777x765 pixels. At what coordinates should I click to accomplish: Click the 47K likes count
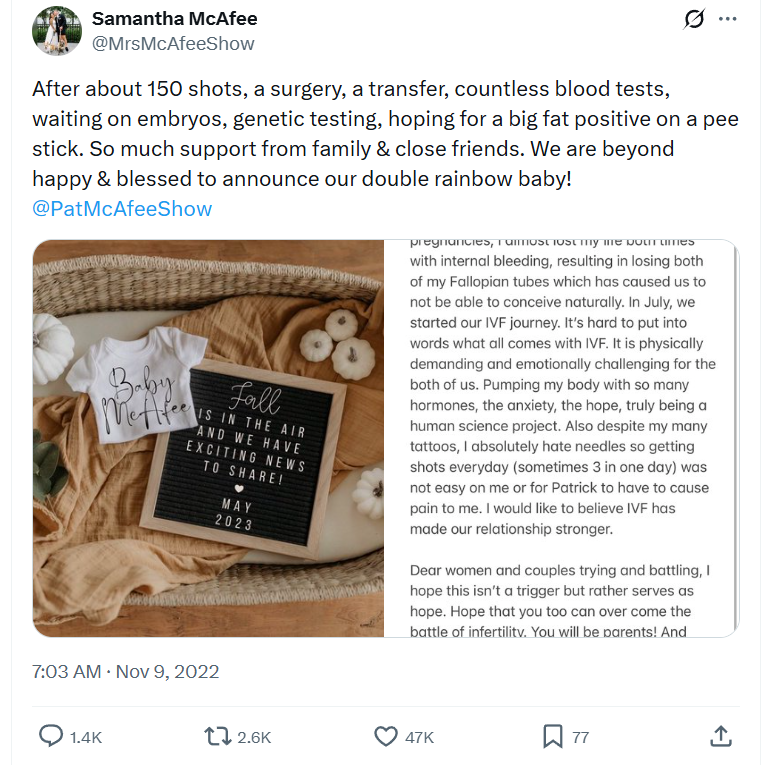pos(419,737)
